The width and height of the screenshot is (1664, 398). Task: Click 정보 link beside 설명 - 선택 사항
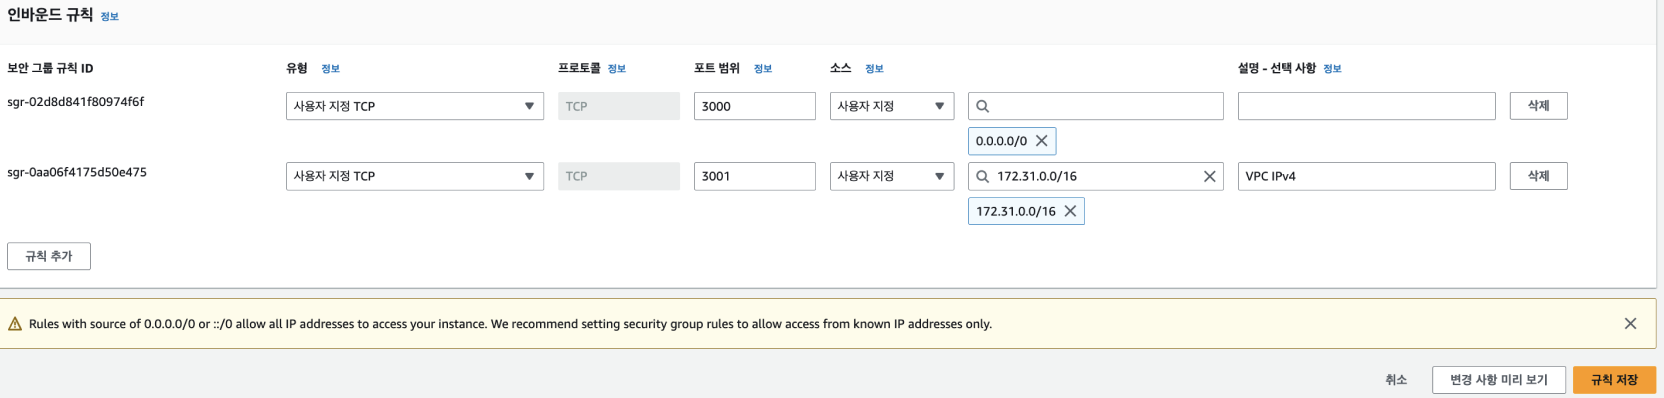point(1332,69)
